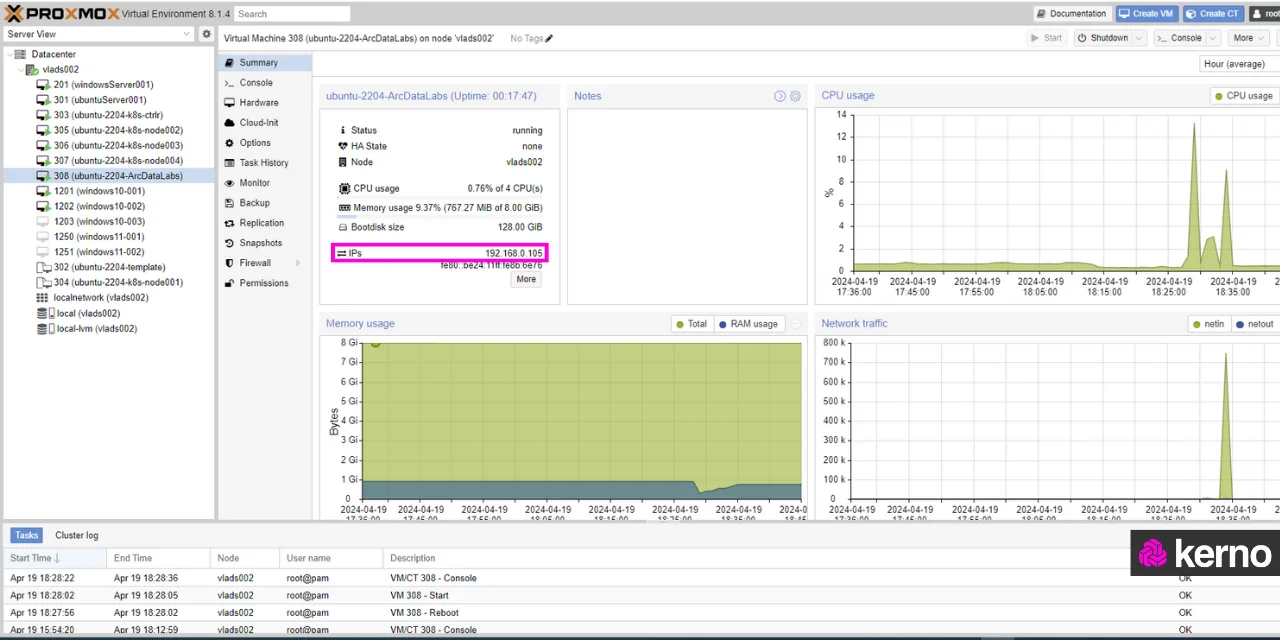Click the Datacenter server icon

(x=21, y=54)
